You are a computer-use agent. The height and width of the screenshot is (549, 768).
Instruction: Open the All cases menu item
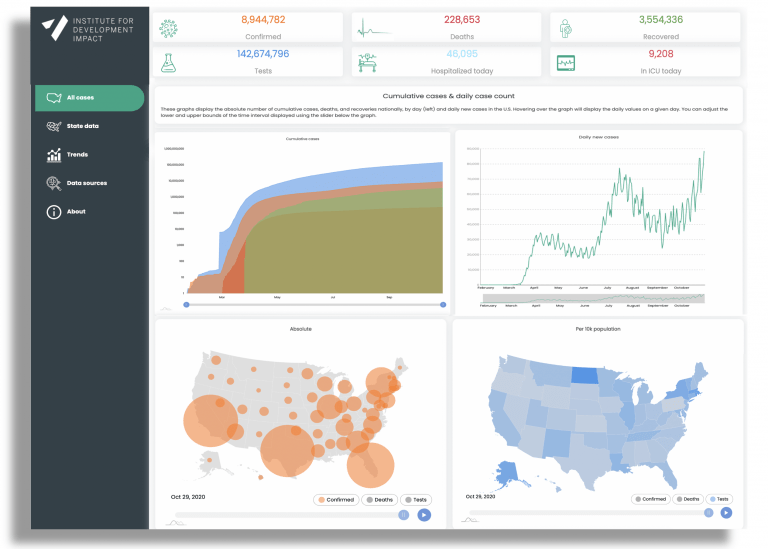tap(90, 98)
